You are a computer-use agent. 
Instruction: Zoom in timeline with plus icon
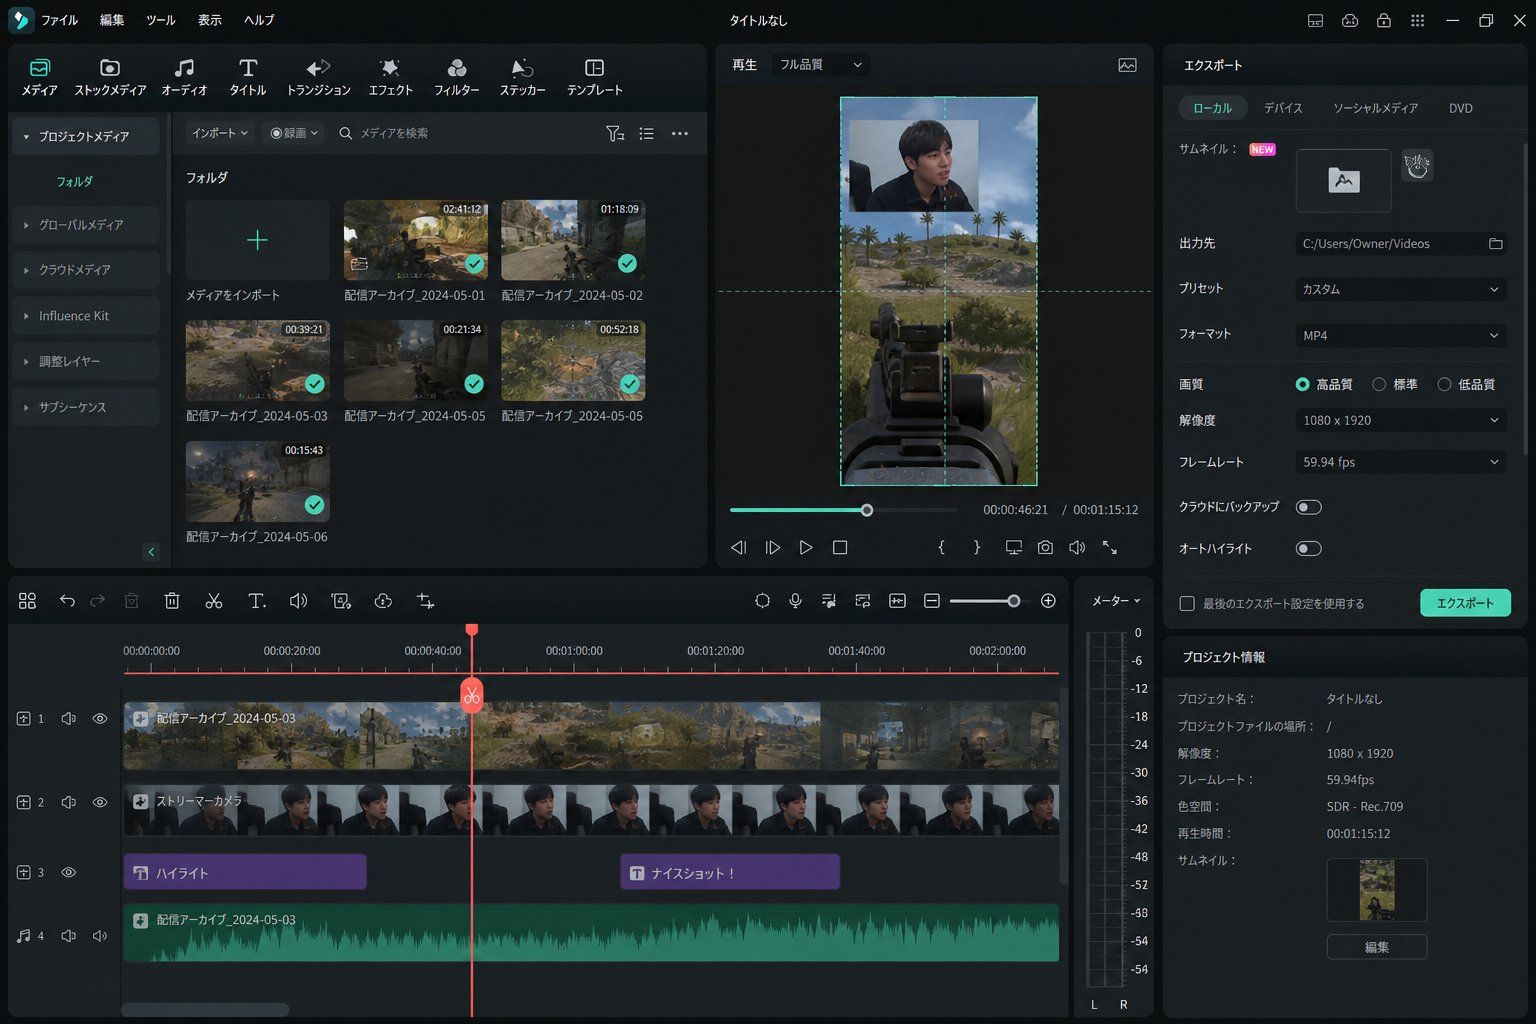(x=1048, y=601)
